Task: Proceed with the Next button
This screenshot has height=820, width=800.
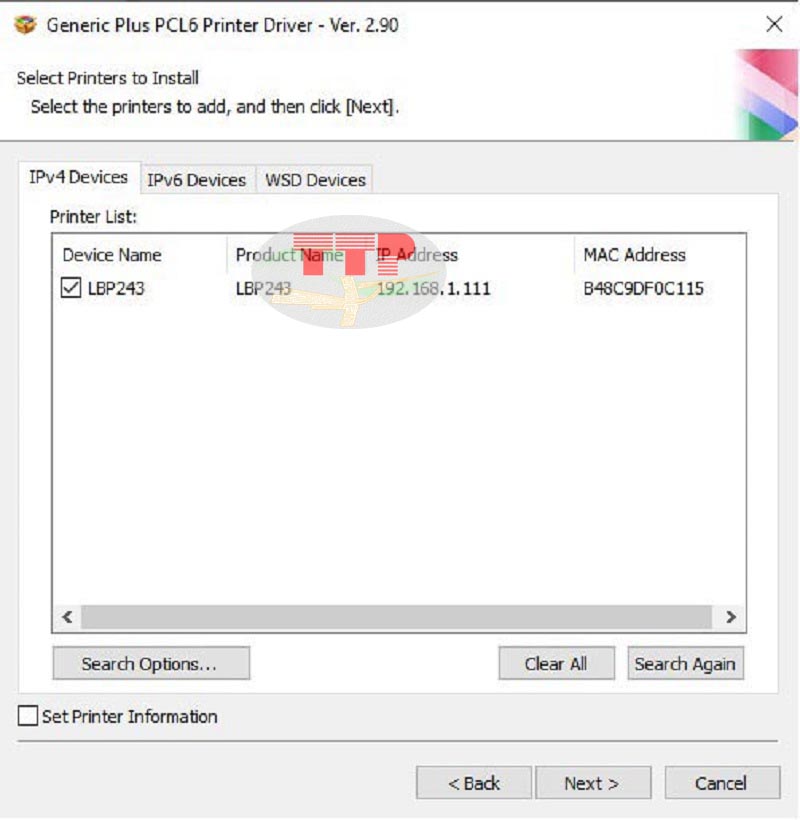Action: coord(593,783)
